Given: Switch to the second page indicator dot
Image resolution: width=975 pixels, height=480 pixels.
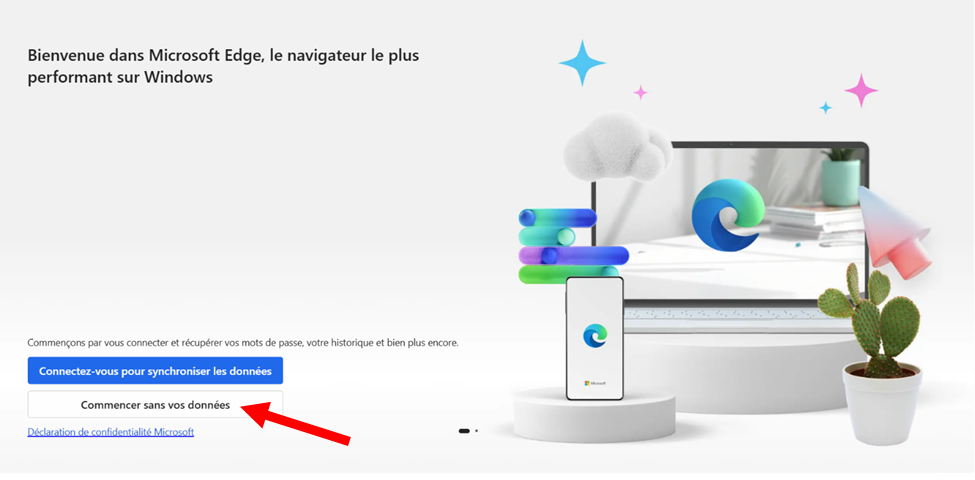Looking at the screenshot, I should [x=476, y=430].
